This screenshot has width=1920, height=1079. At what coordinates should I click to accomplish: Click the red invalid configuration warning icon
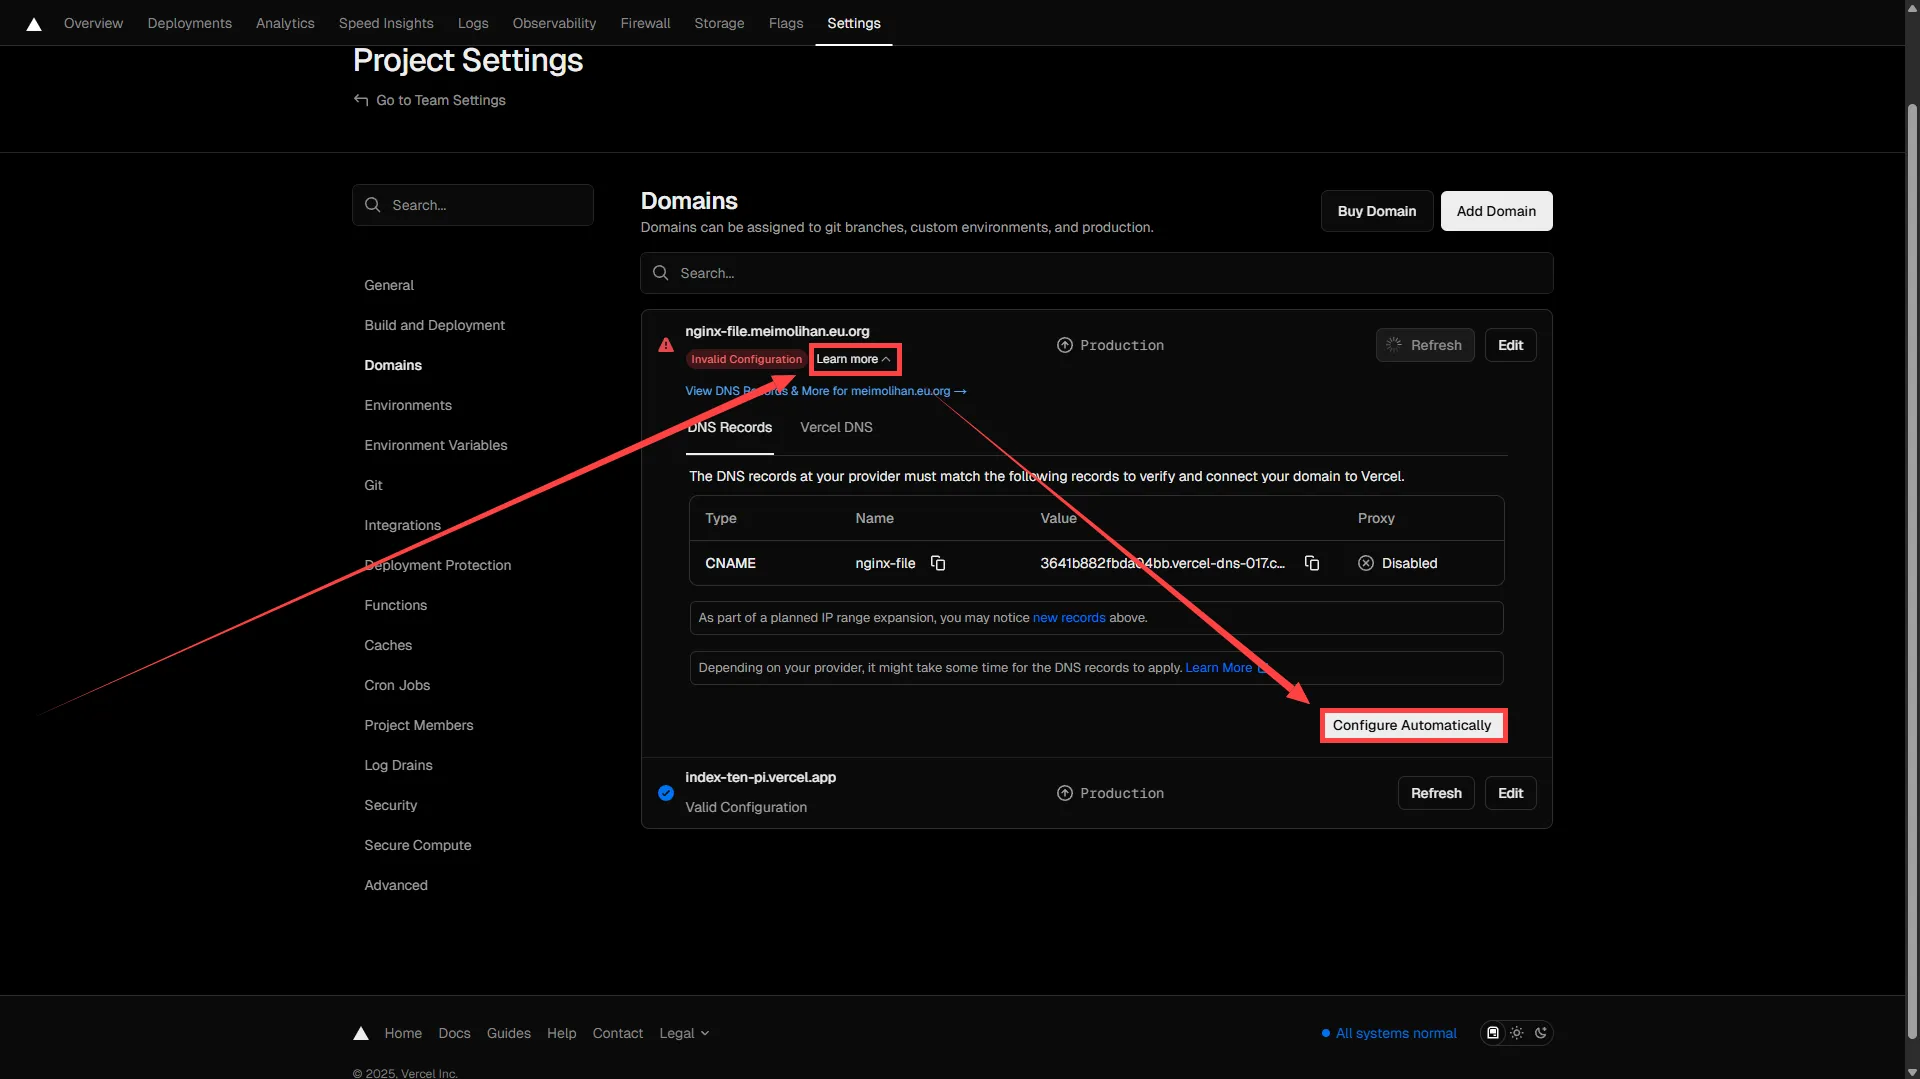pos(666,345)
